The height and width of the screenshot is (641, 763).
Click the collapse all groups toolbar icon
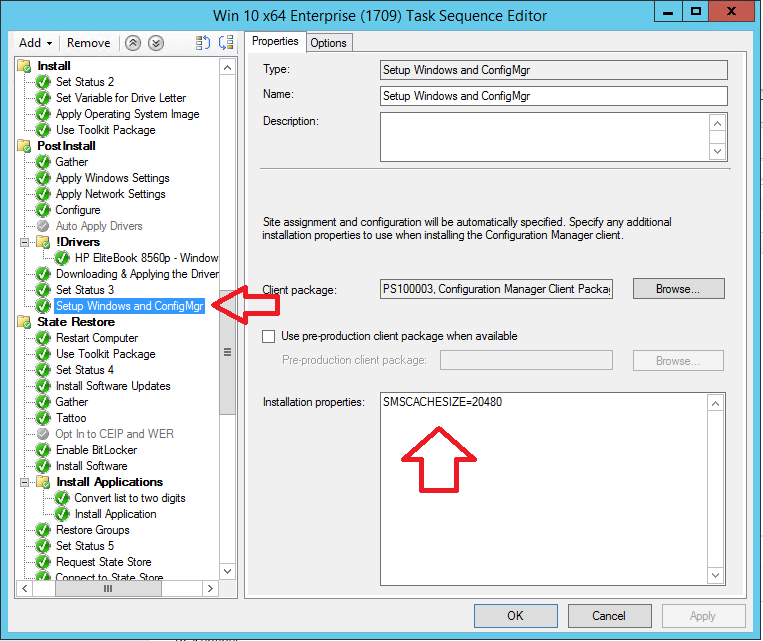226,43
